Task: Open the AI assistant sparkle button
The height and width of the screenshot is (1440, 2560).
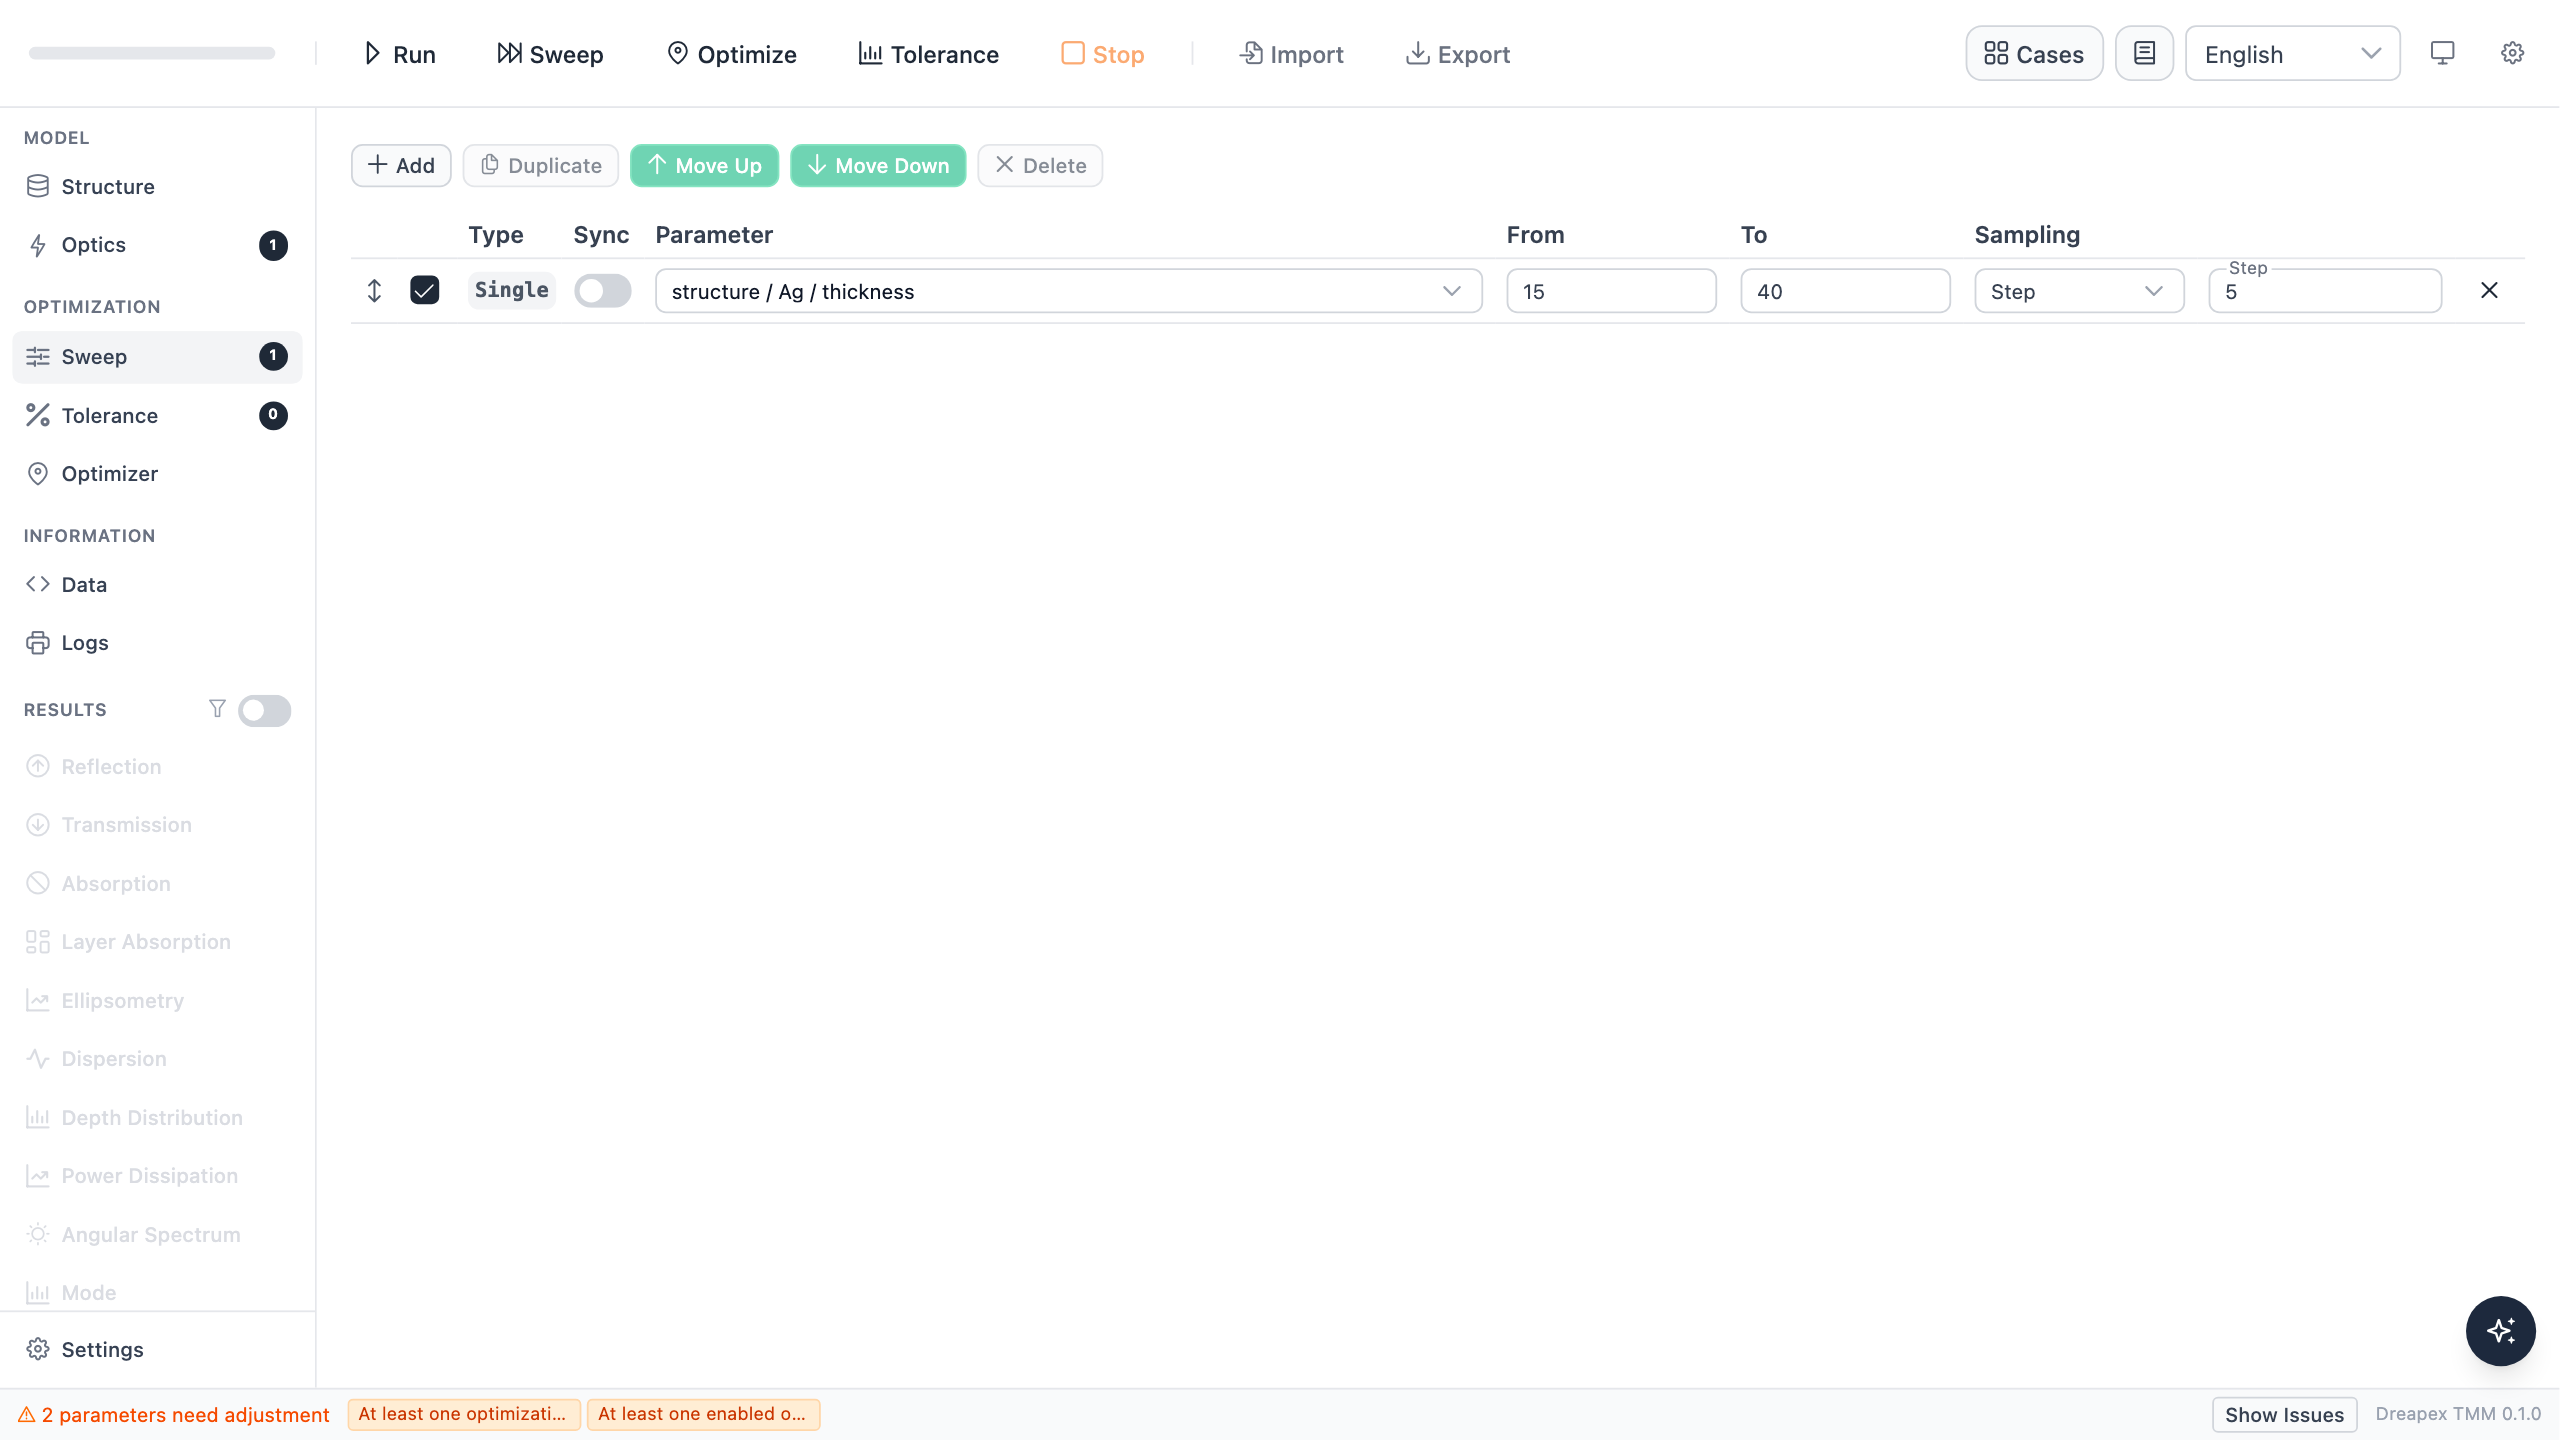Action: point(2500,1331)
